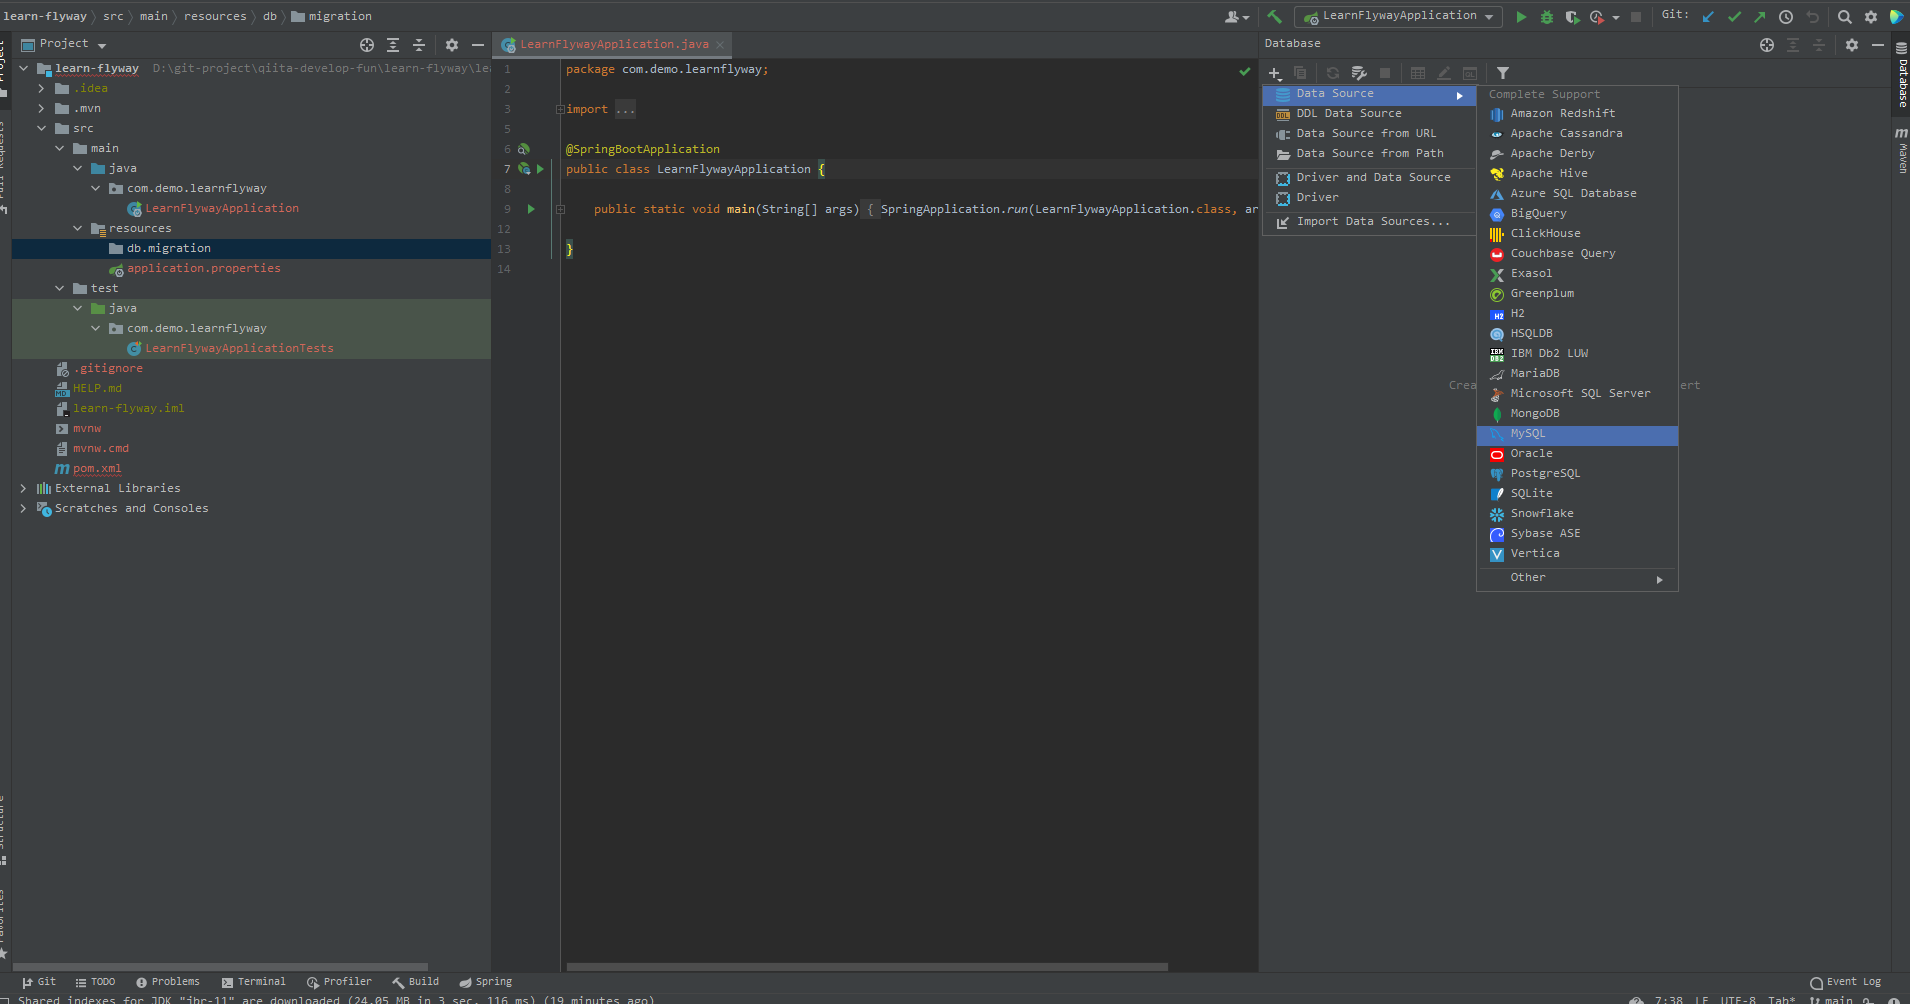
Task: Click the JetBrains Space icon at top right
Action: click(1896, 17)
